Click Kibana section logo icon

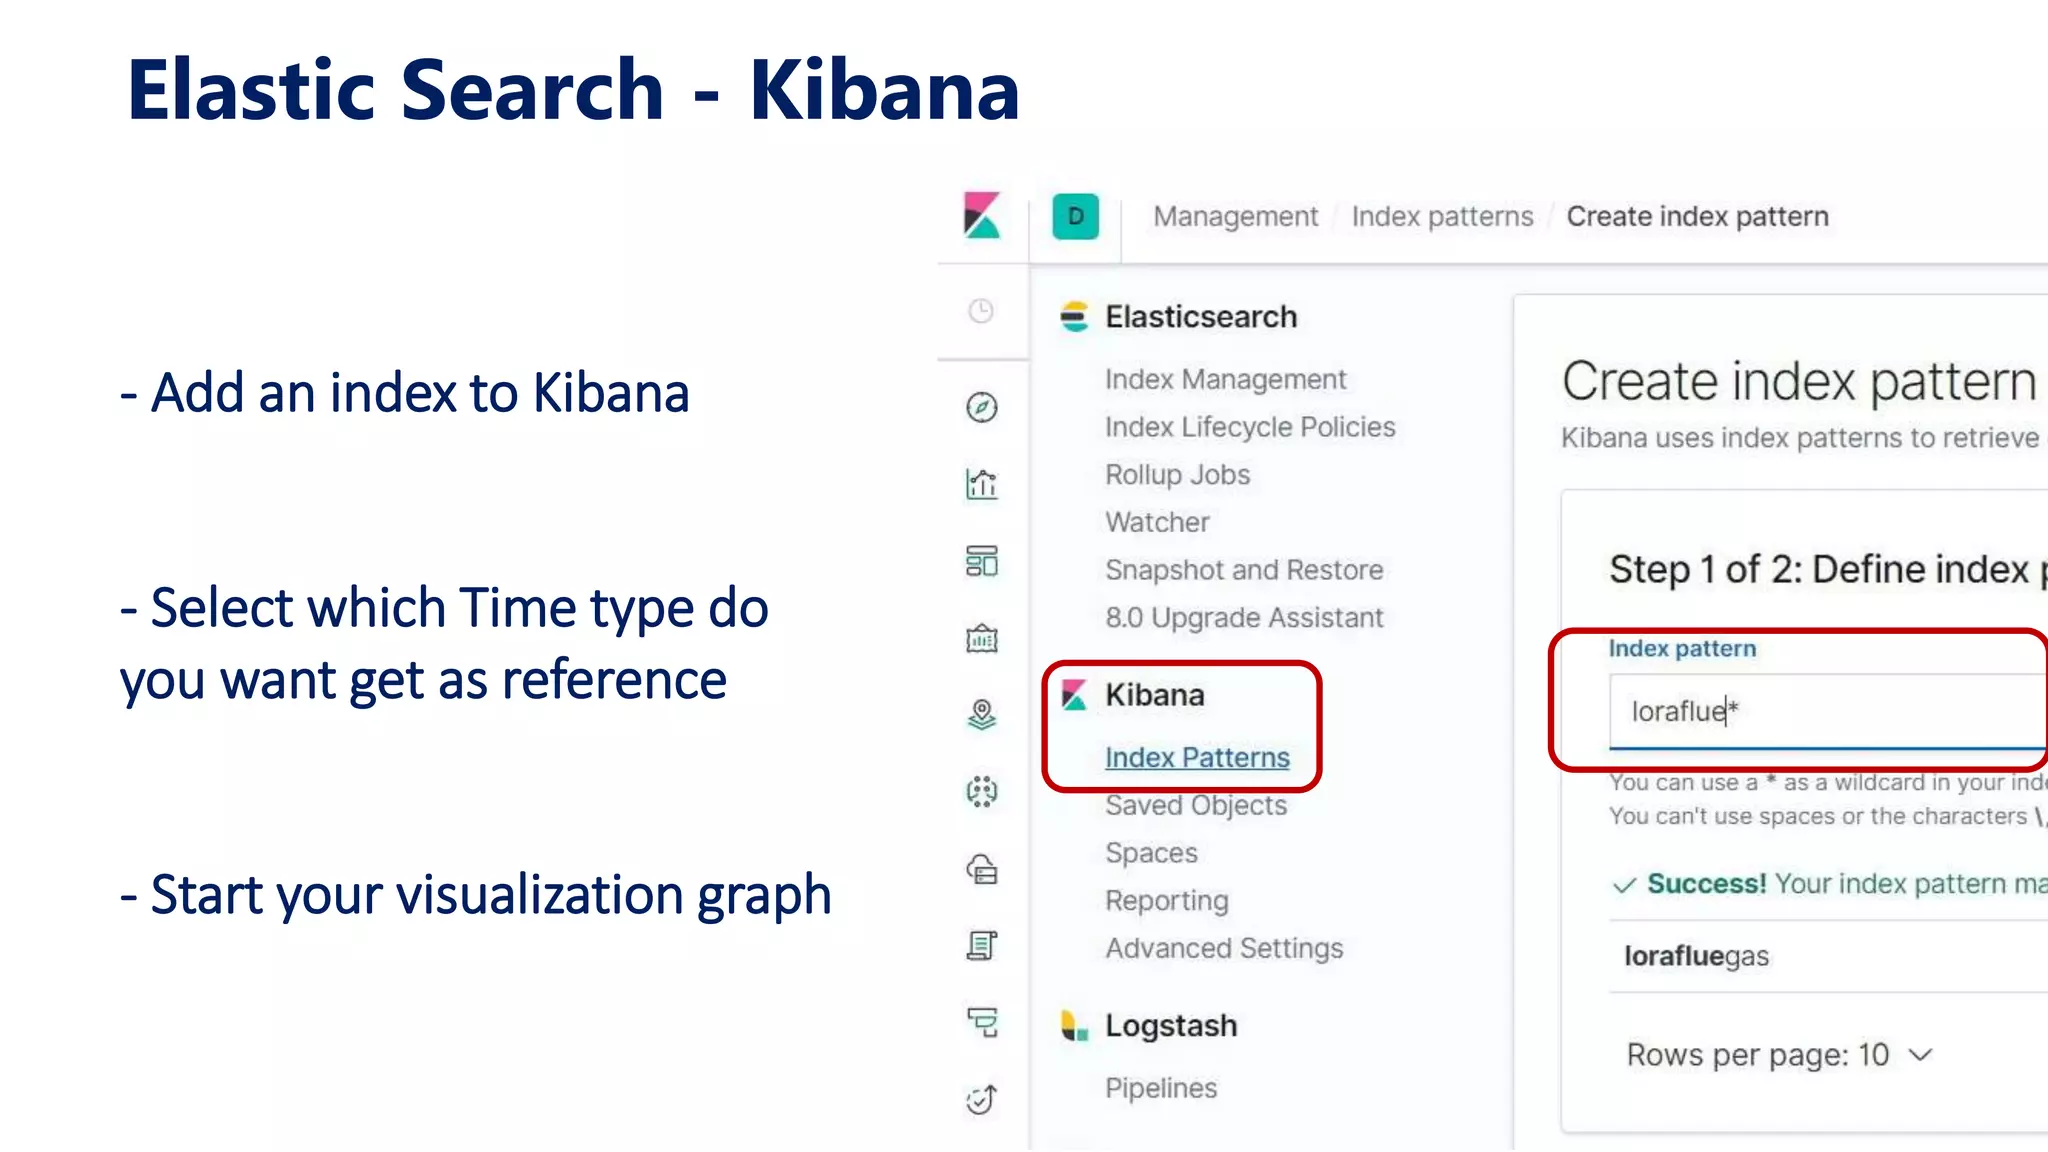[x=1074, y=695]
